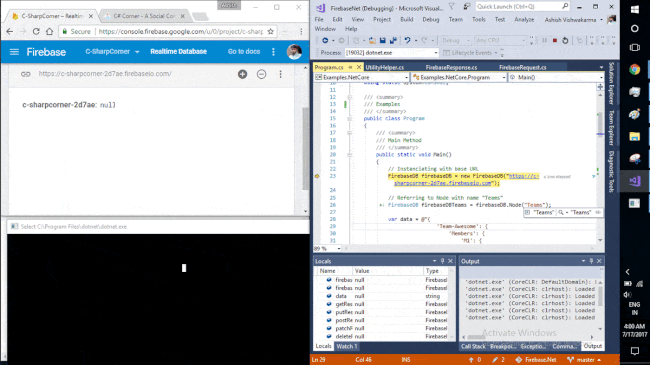This screenshot has height=365, width=650.
Task: Toggle the breakpoint on line 23
Action: pos(317,176)
